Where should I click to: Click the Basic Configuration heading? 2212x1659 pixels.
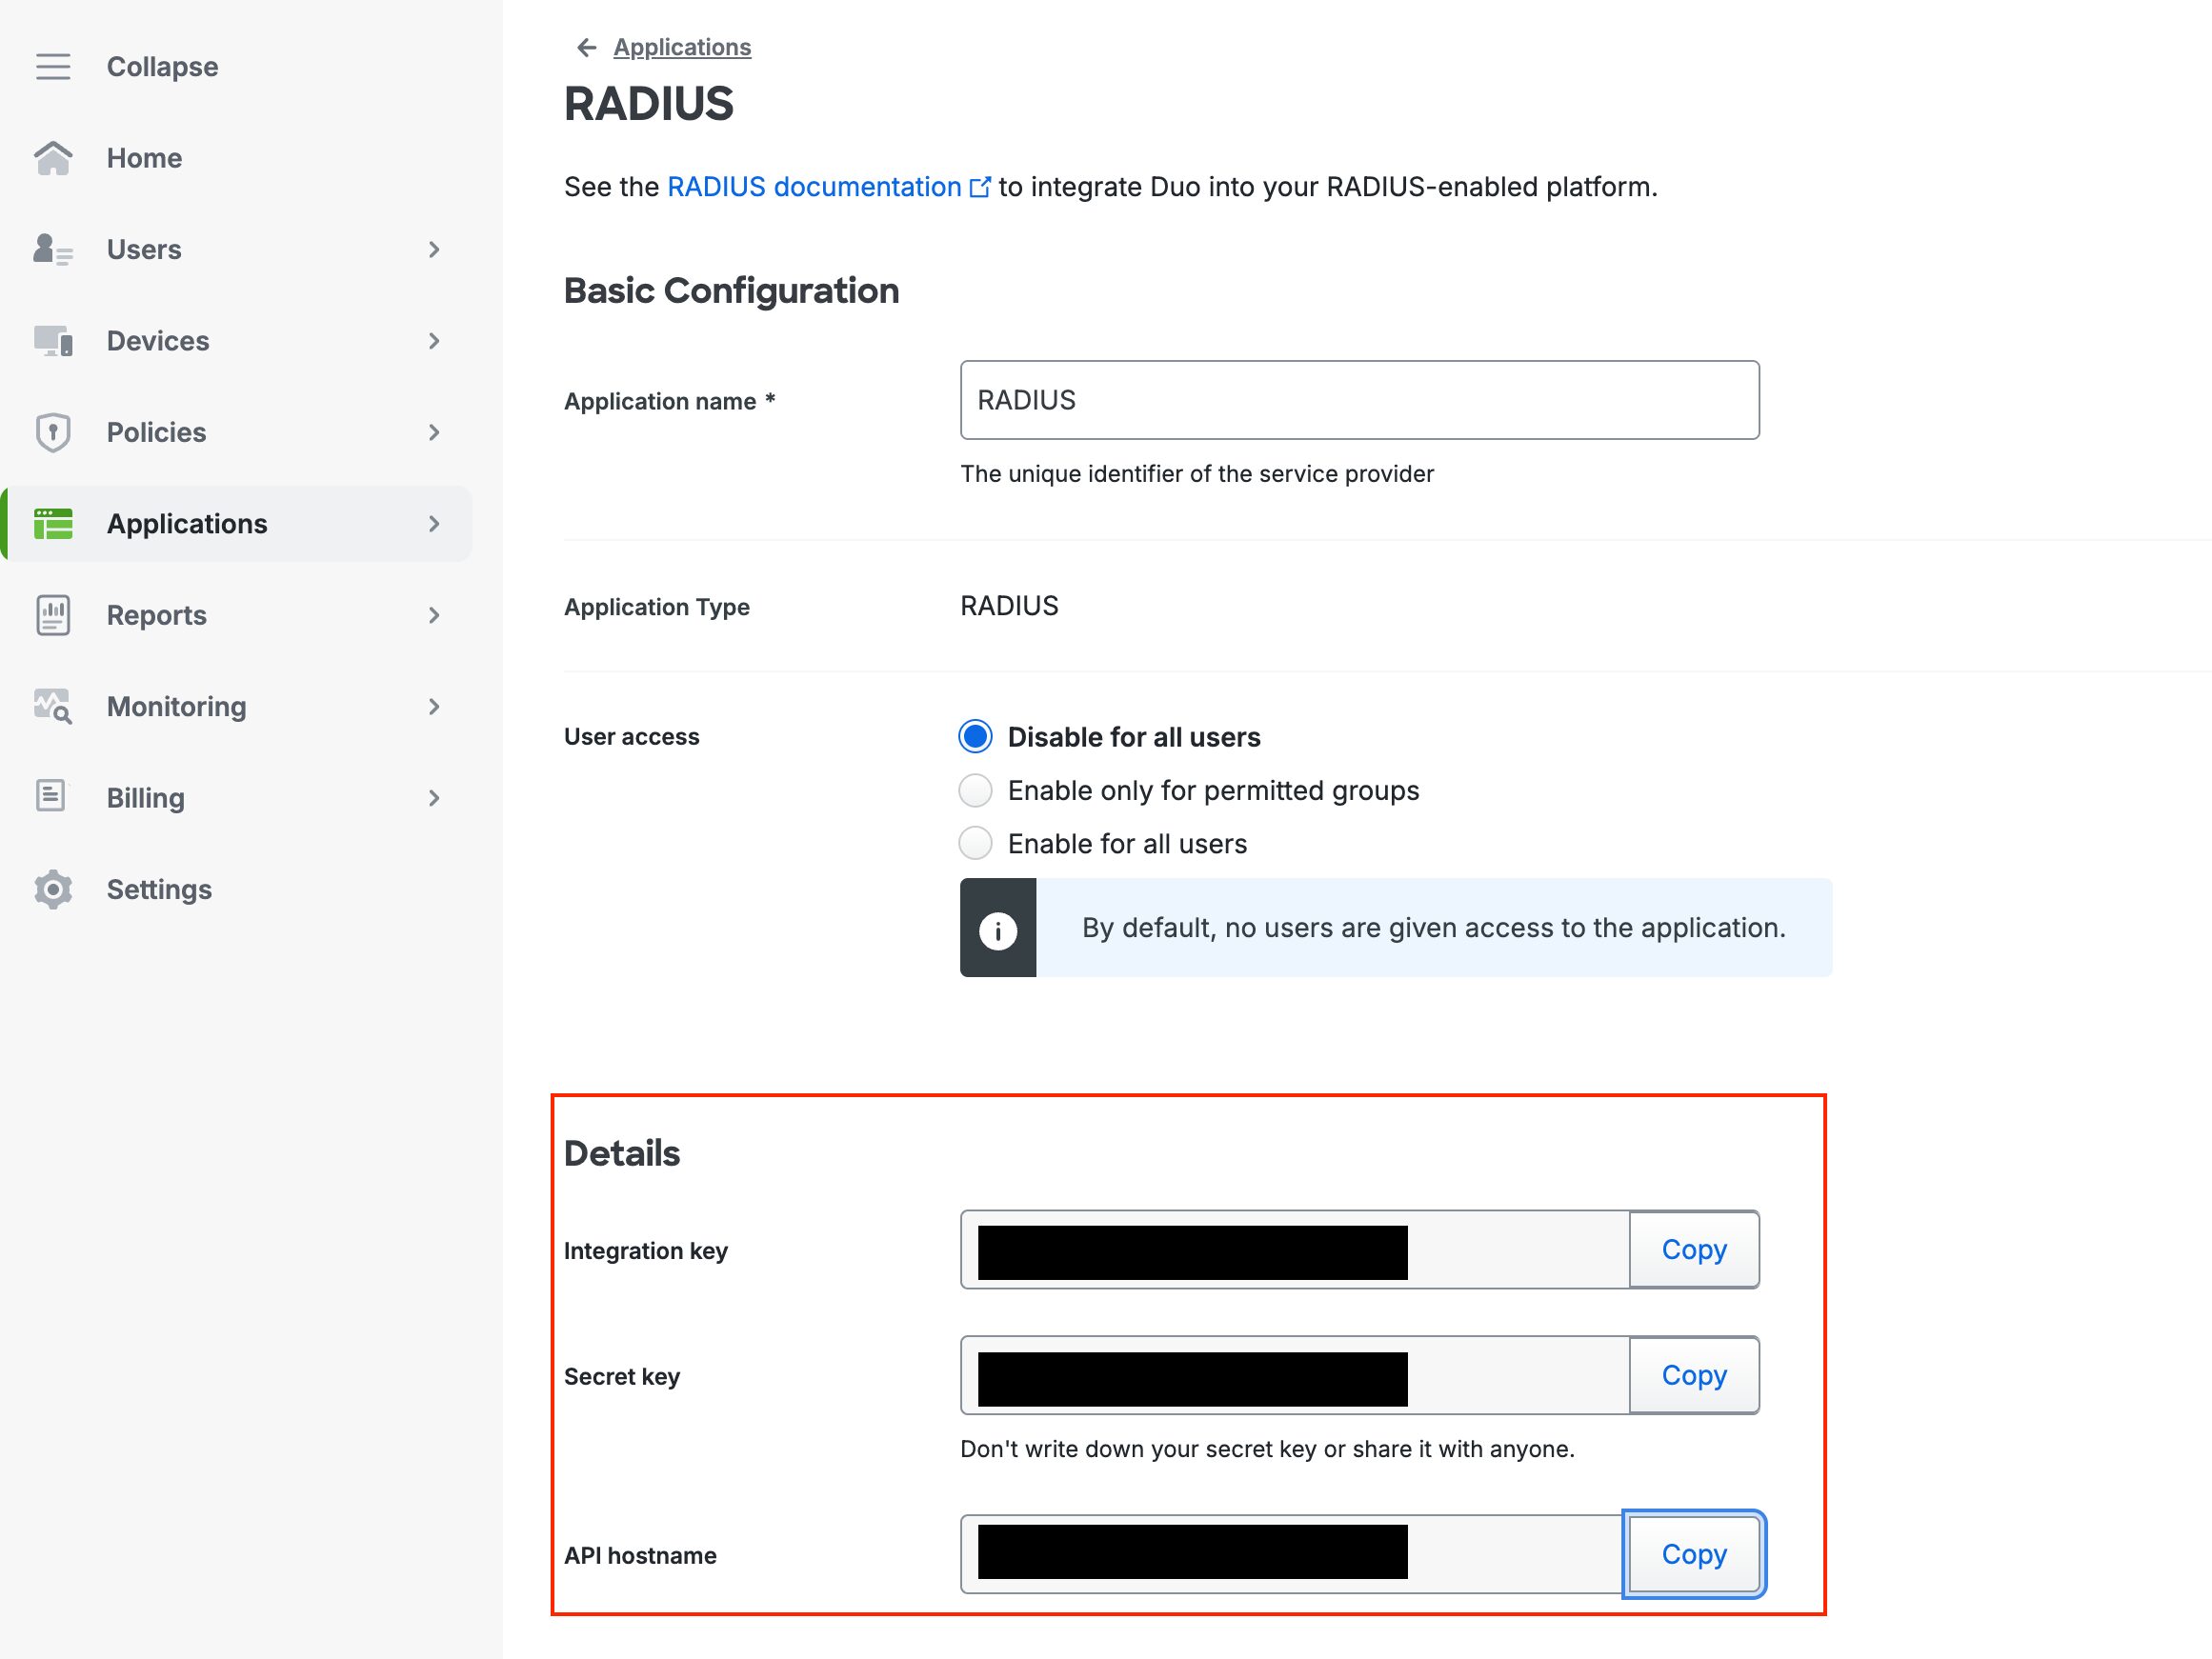(731, 291)
